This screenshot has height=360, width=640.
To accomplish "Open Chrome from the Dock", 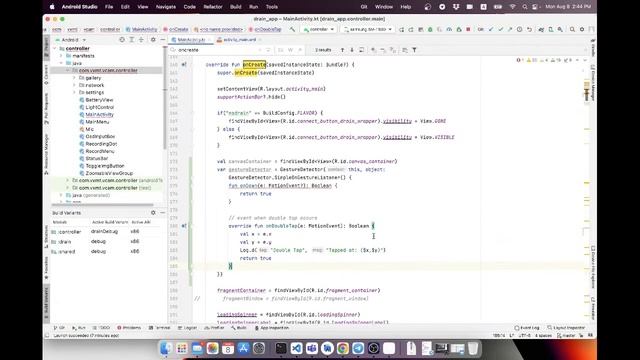I will tap(342, 348).
